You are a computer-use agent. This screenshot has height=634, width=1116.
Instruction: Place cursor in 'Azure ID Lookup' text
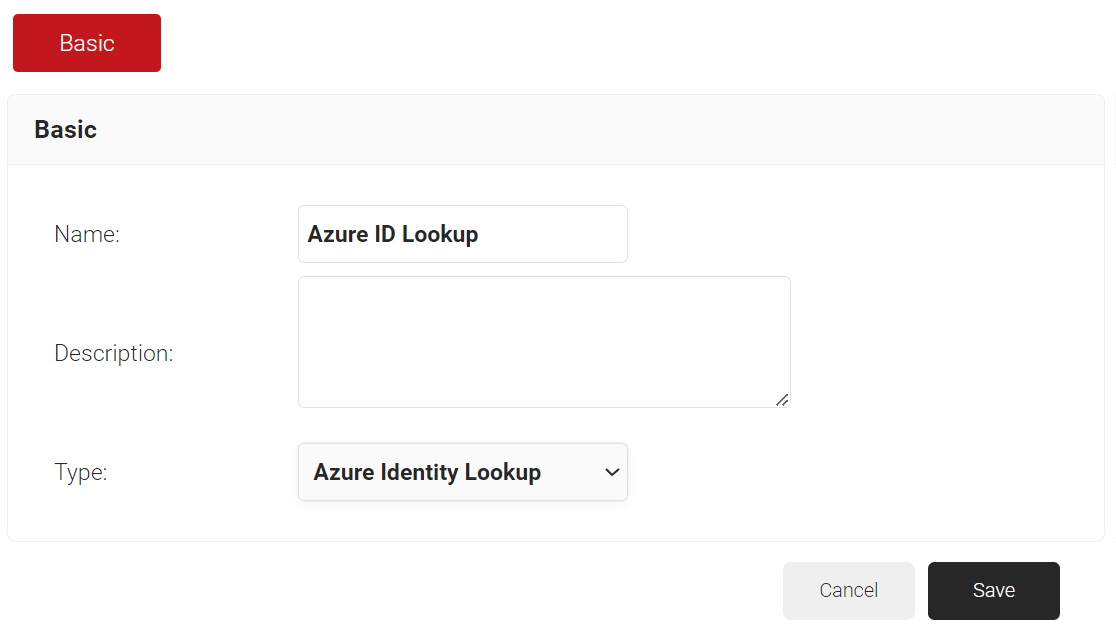[393, 234]
